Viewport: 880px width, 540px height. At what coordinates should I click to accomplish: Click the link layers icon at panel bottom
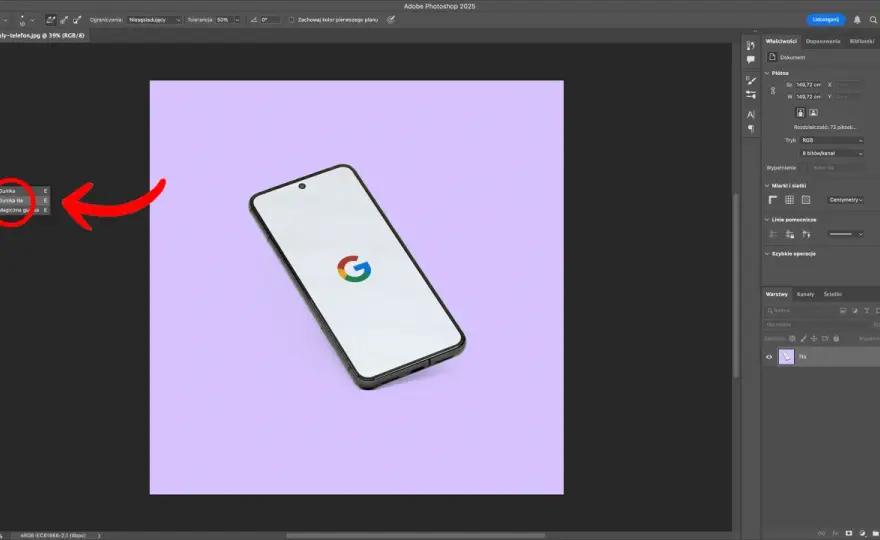(822, 533)
